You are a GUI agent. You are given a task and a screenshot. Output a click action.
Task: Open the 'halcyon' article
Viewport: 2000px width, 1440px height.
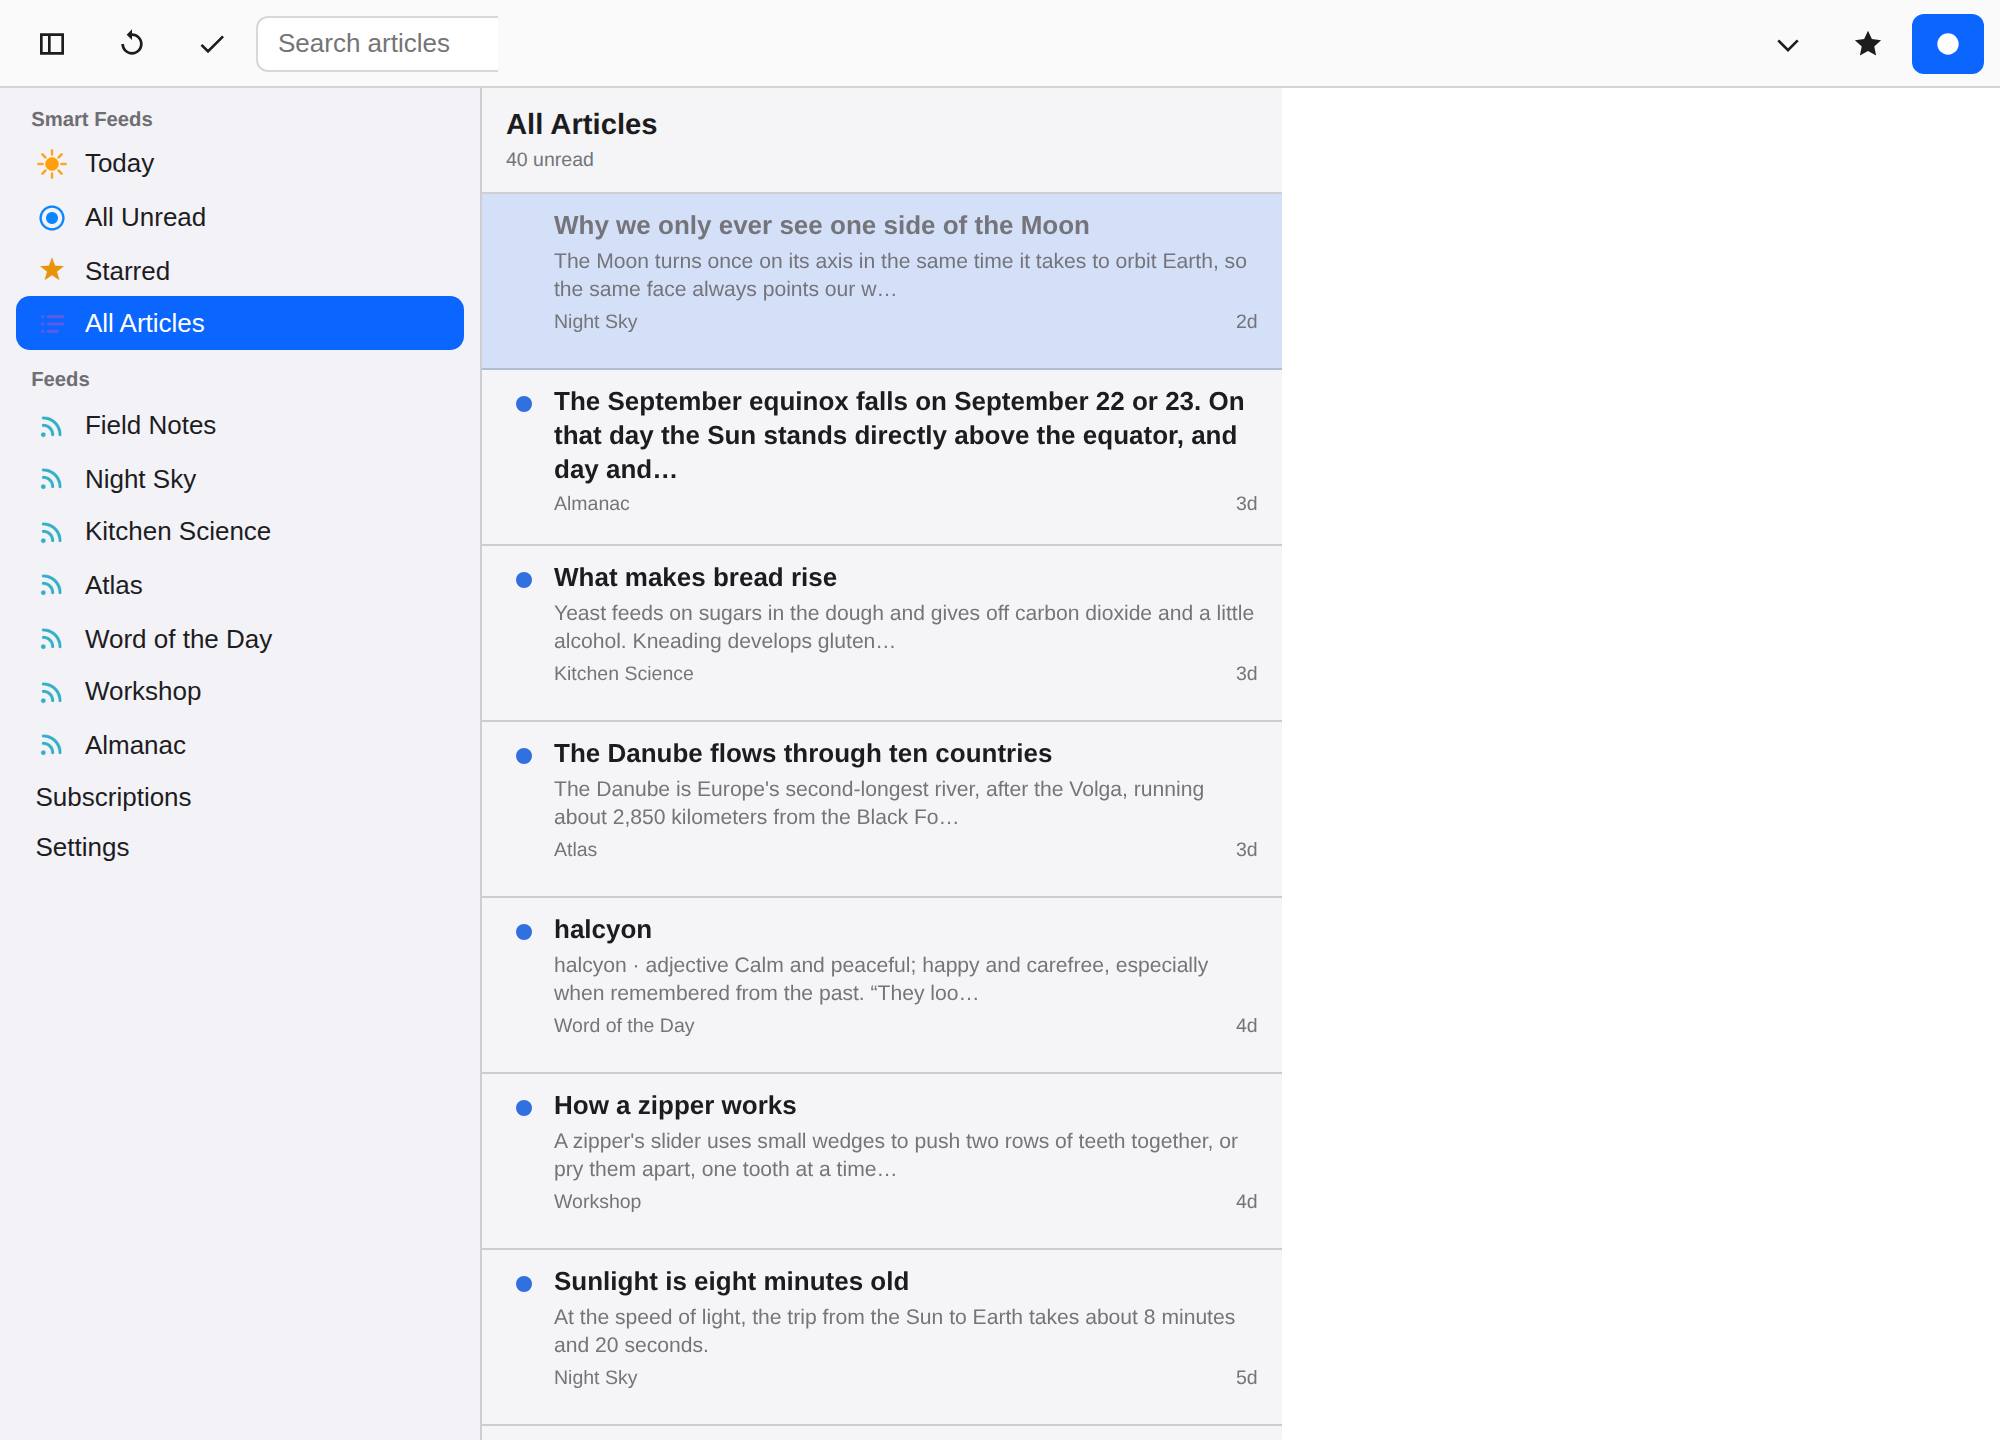(x=882, y=985)
